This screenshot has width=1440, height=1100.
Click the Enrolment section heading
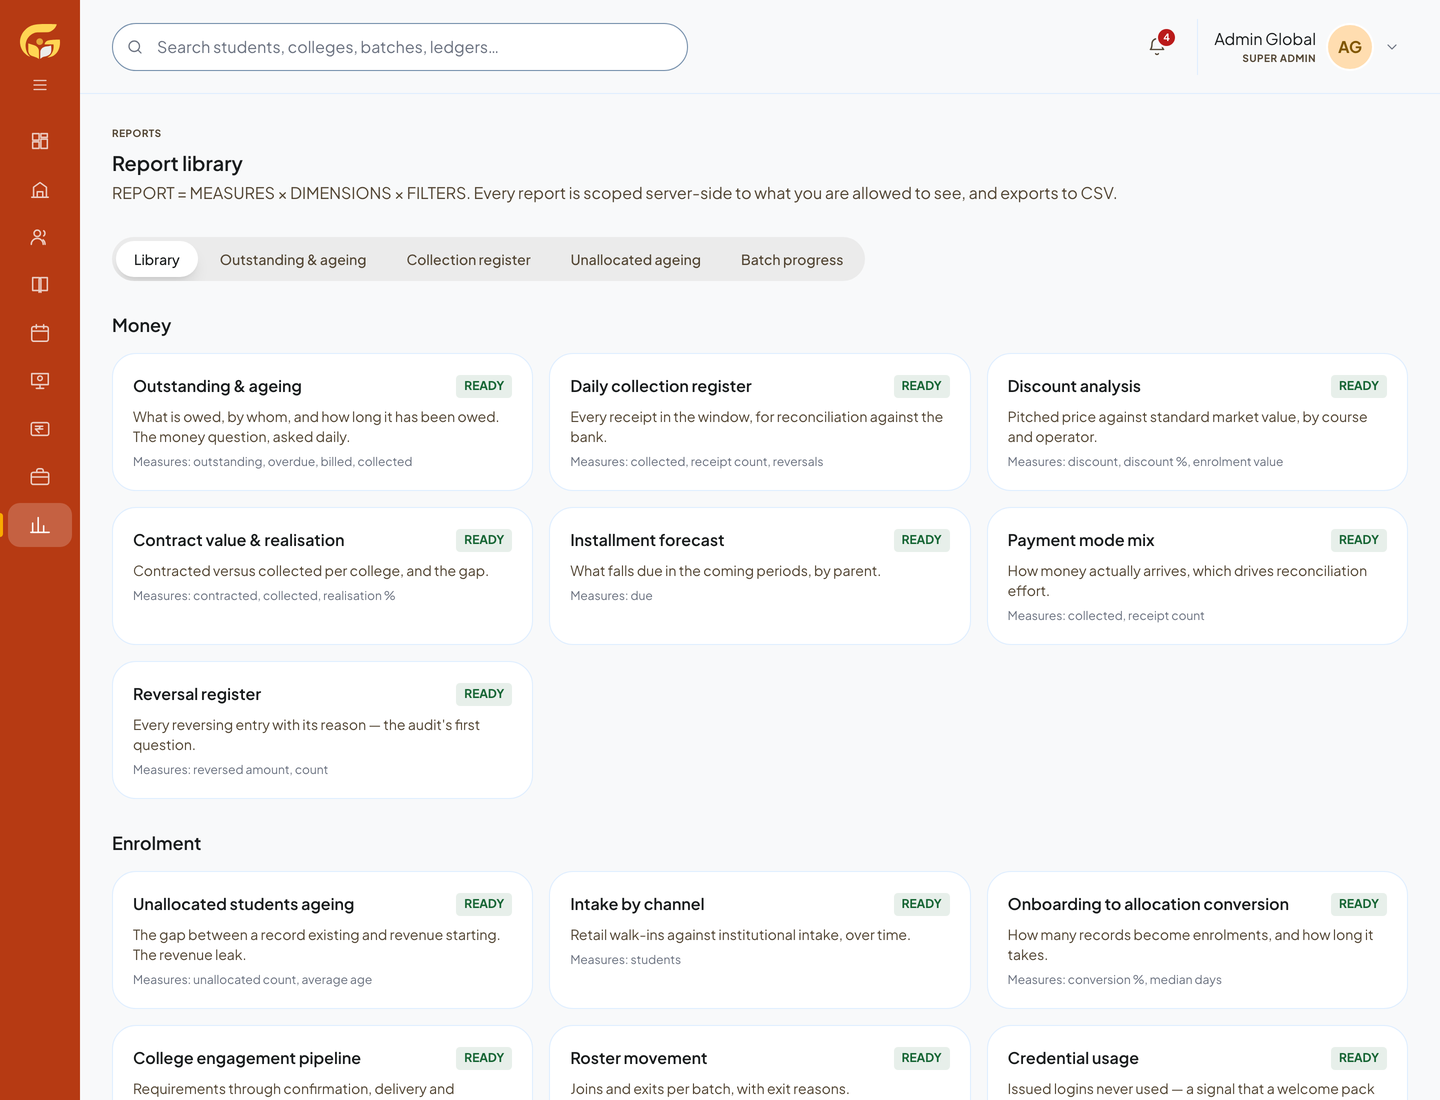coord(157,844)
